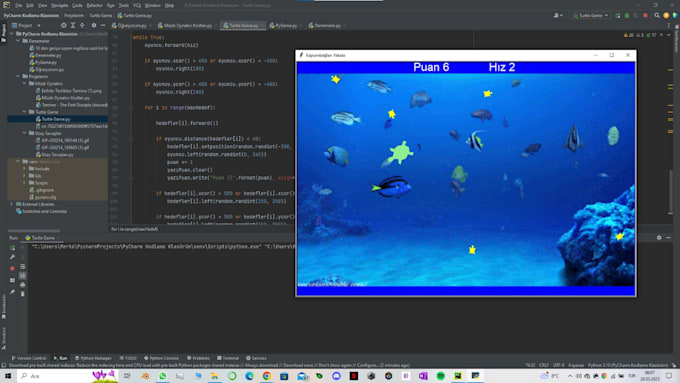Image resolution: width=680 pixels, height=383 pixels.
Task: Open the Services tool window
Action: coord(256,358)
